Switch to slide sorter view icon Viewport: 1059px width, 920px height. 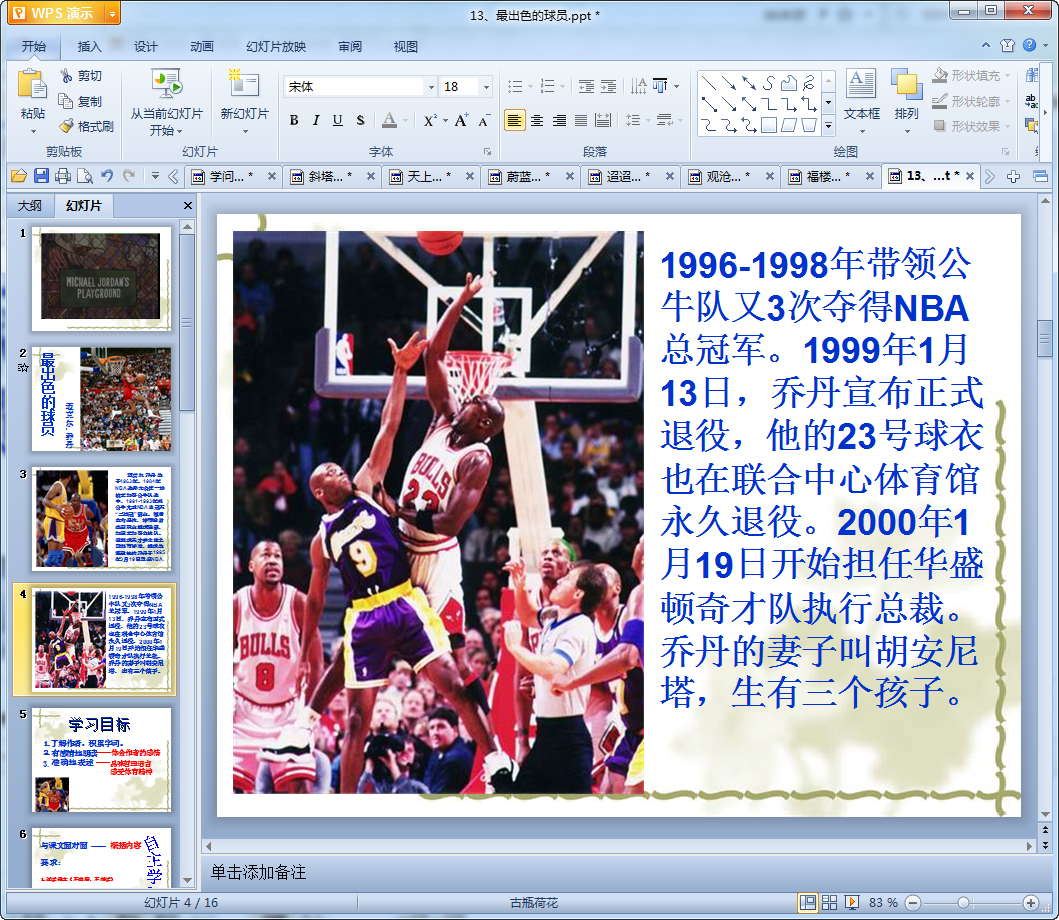tap(829, 902)
